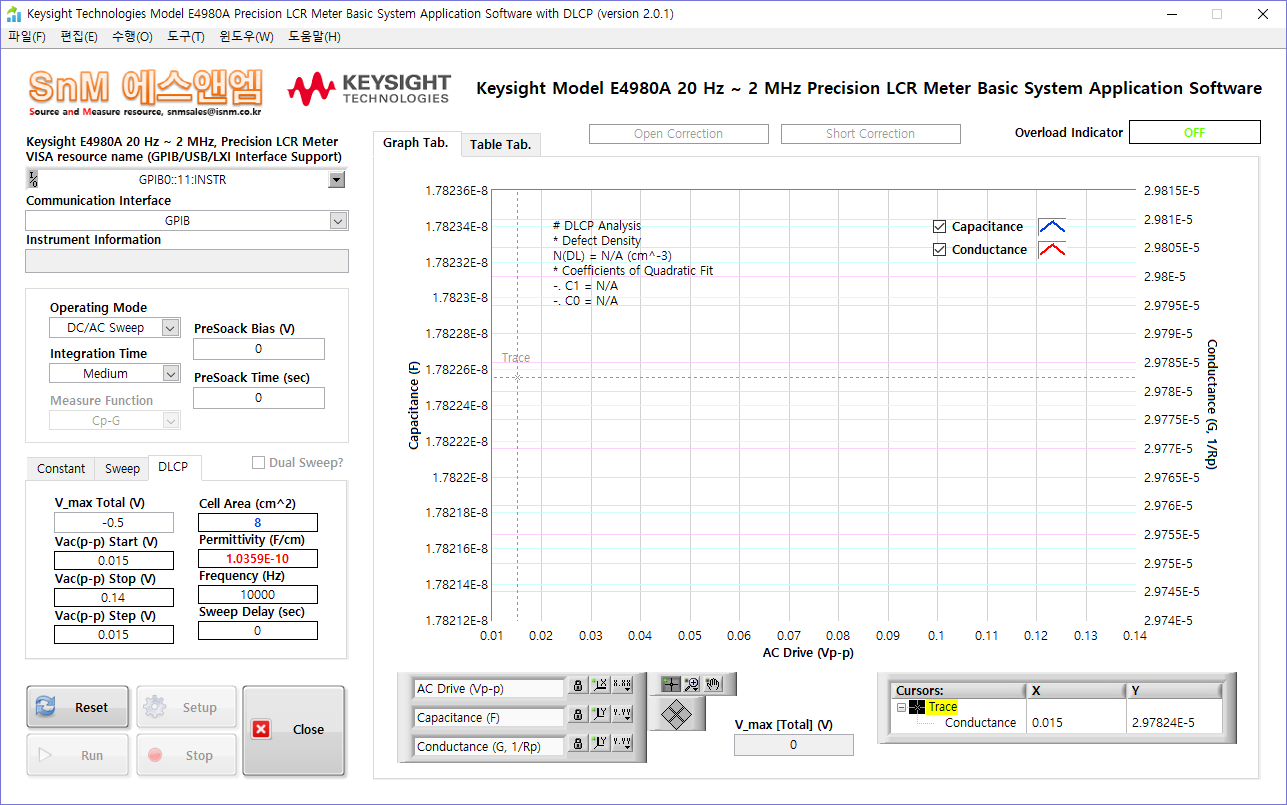Viewport: 1287px width, 805px height.
Task: Open the 도구(T) menu
Action: tap(186, 37)
